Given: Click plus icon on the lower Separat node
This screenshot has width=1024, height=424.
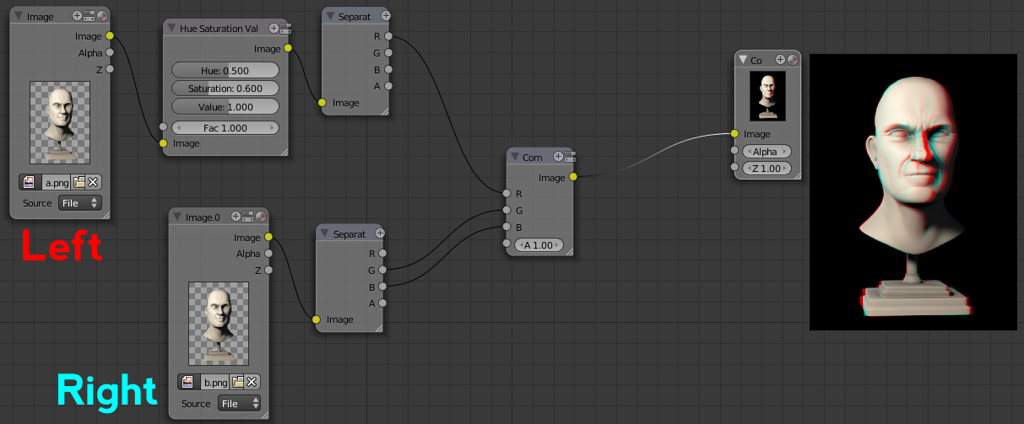Looking at the screenshot, I should [x=379, y=233].
